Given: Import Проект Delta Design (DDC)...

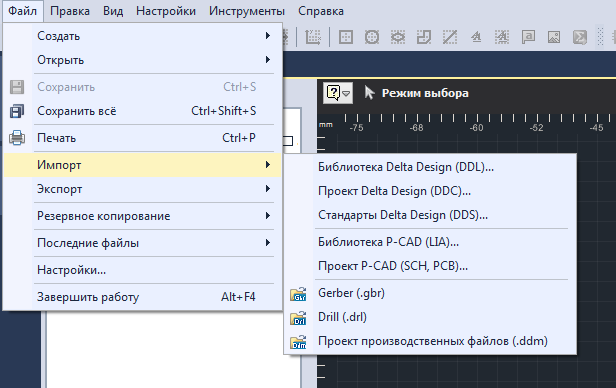Looking at the screenshot, I should click(x=430, y=191).
